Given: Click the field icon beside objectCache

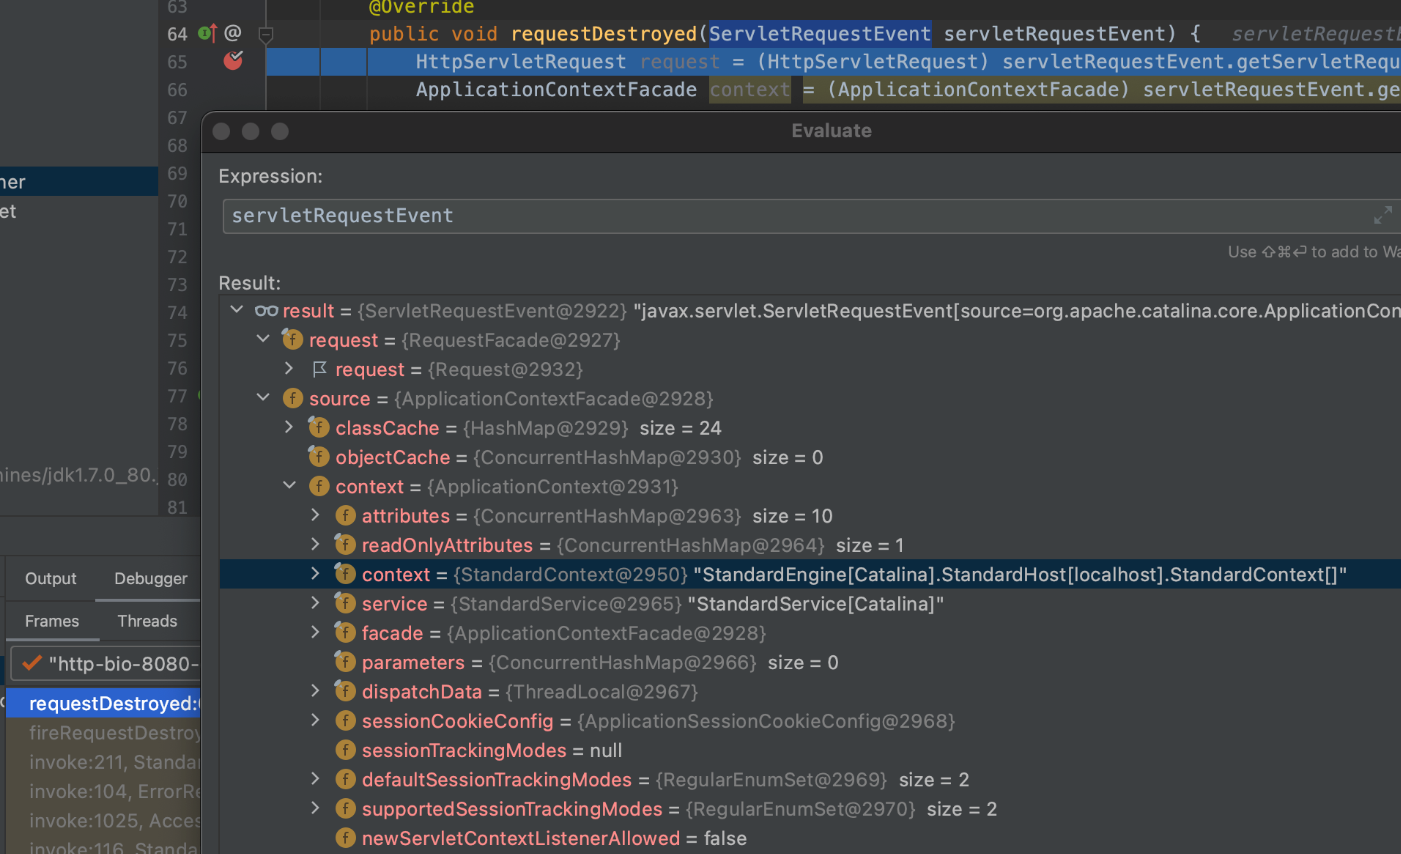Looking at the screenshot, I should [x=319, y=457].
